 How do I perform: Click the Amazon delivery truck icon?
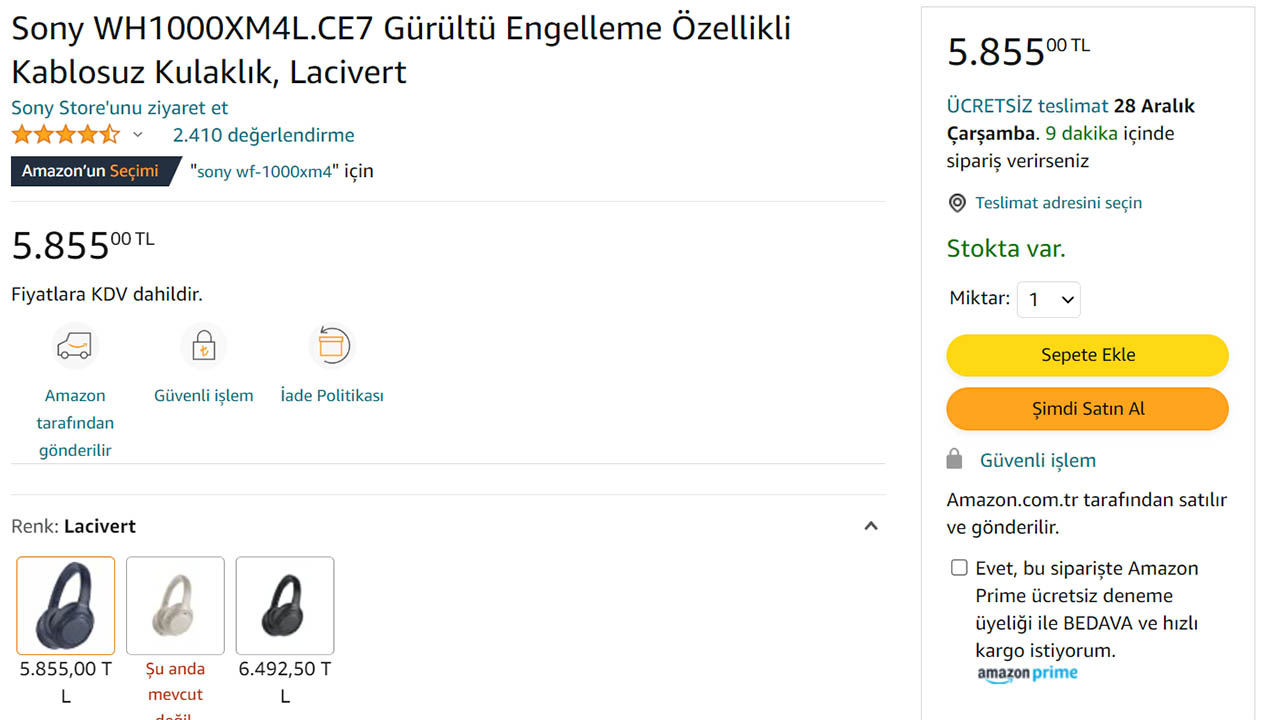74,346
